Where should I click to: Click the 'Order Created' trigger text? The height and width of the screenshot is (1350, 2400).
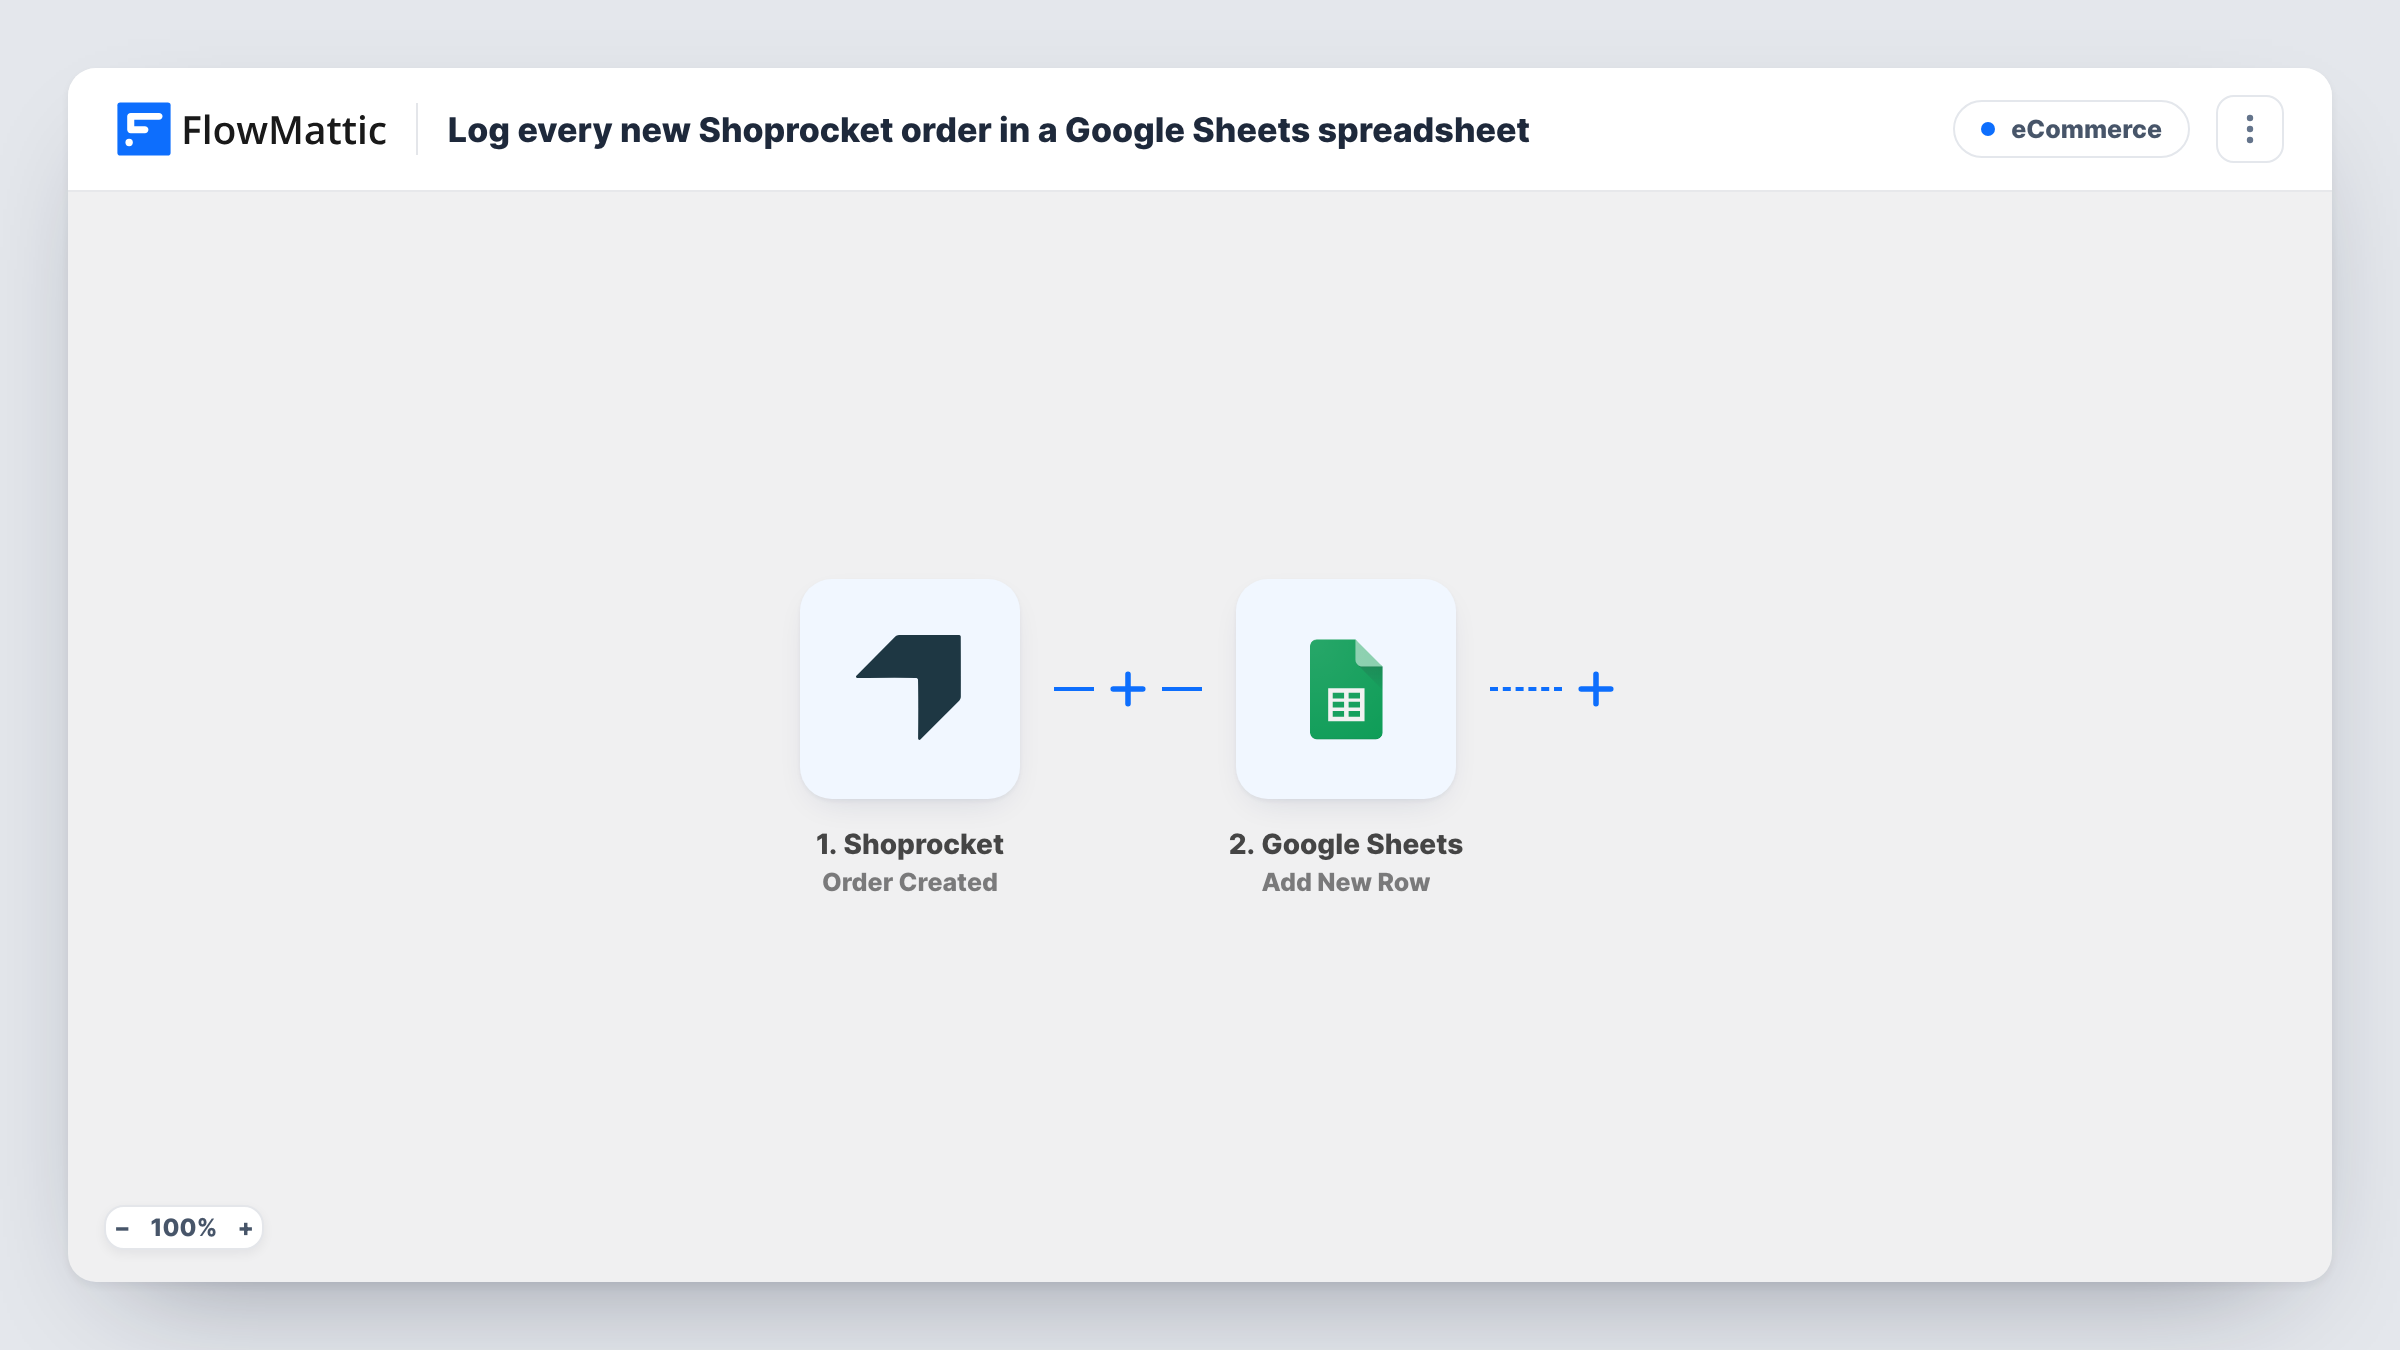910,882
